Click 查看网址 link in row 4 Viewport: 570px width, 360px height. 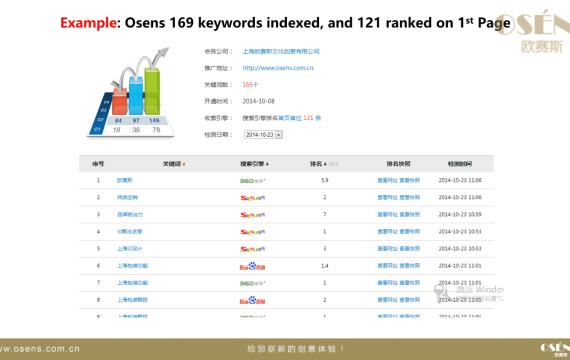(x=388, y=232)
